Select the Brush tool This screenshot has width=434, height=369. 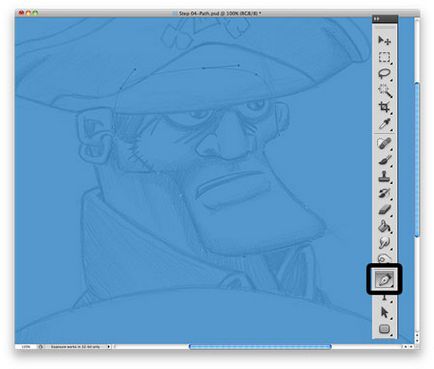click(x=384, y=160)
